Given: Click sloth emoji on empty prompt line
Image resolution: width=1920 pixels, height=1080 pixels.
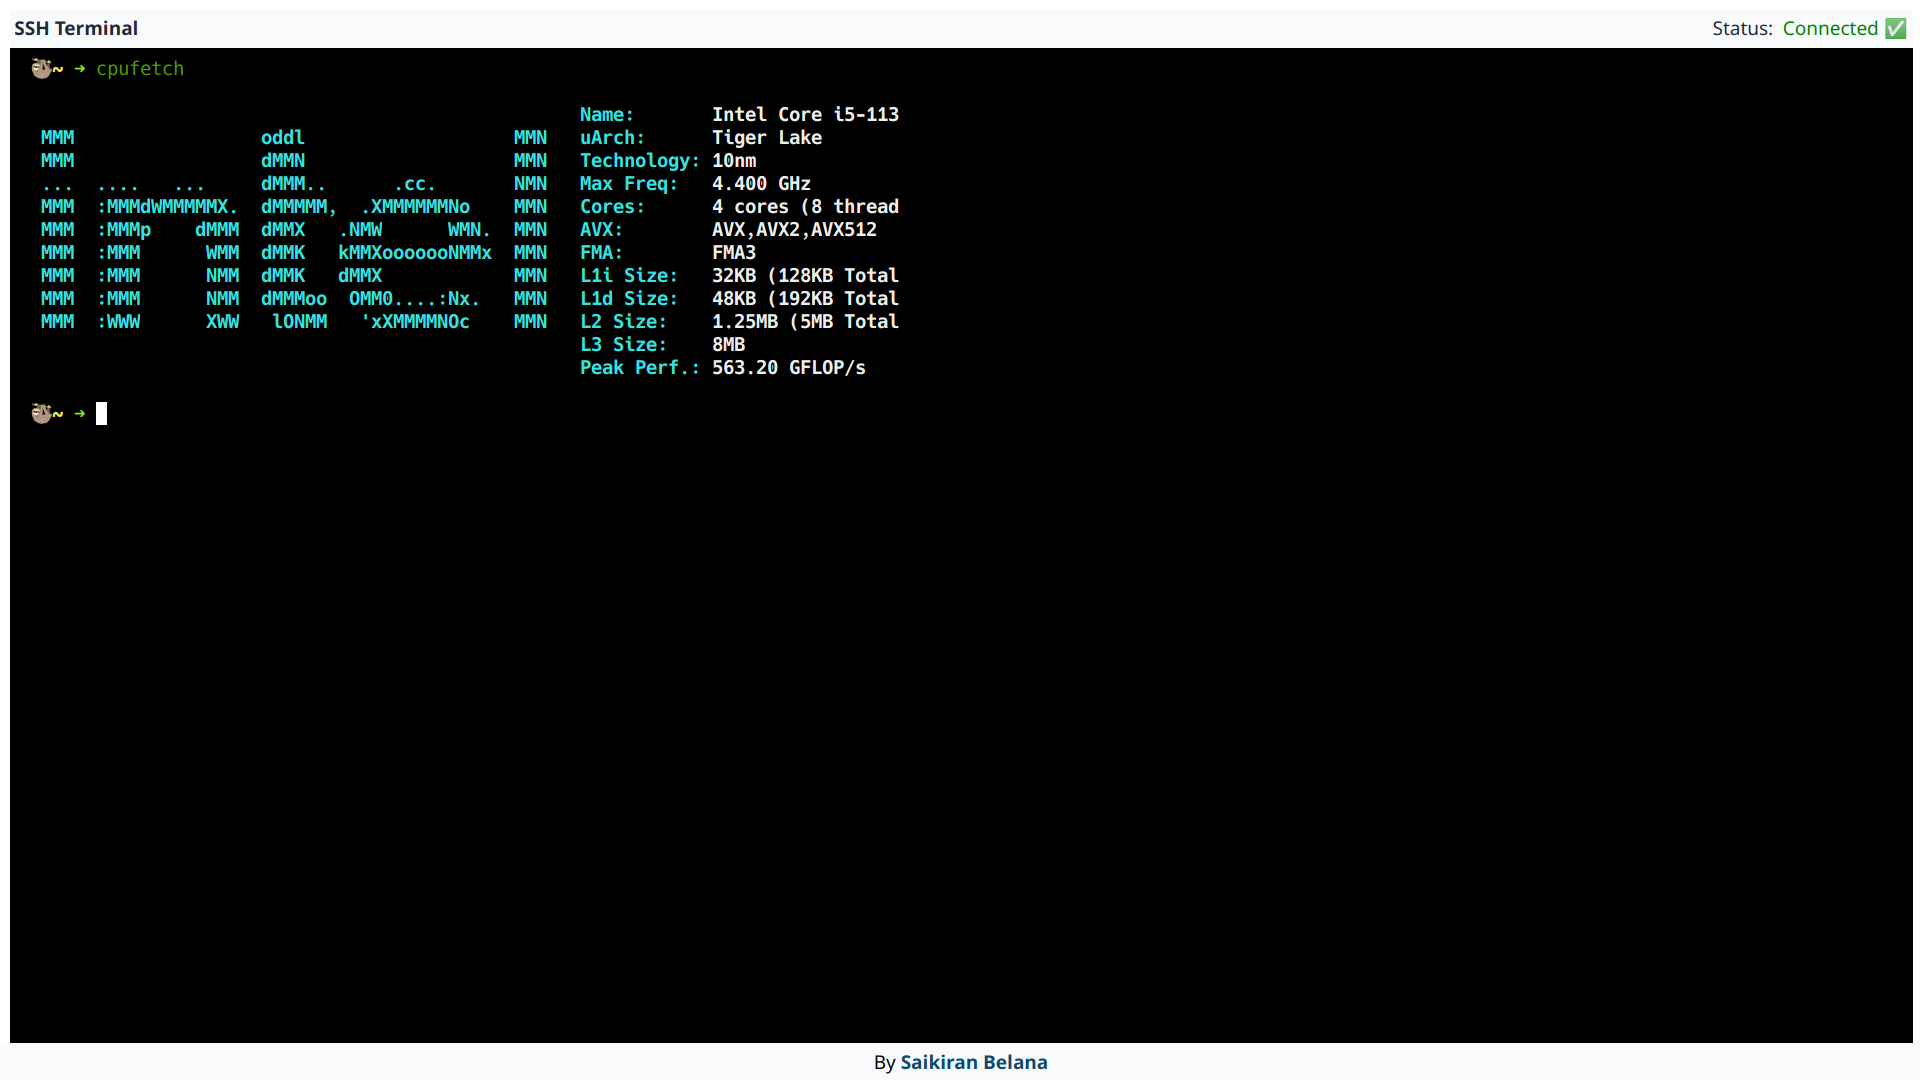Looking at the screenshot, I should tap(41, 413).
